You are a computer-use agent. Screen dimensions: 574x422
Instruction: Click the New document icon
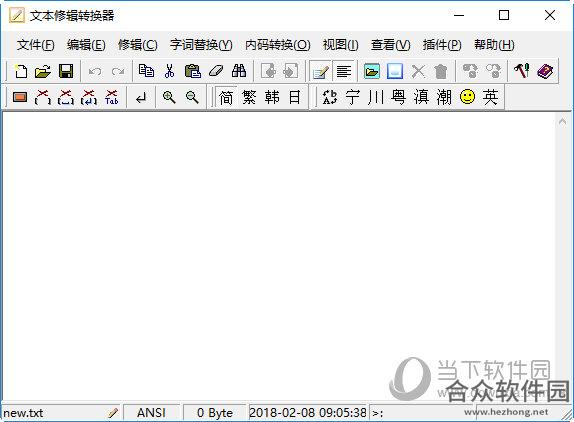[20, 71]
